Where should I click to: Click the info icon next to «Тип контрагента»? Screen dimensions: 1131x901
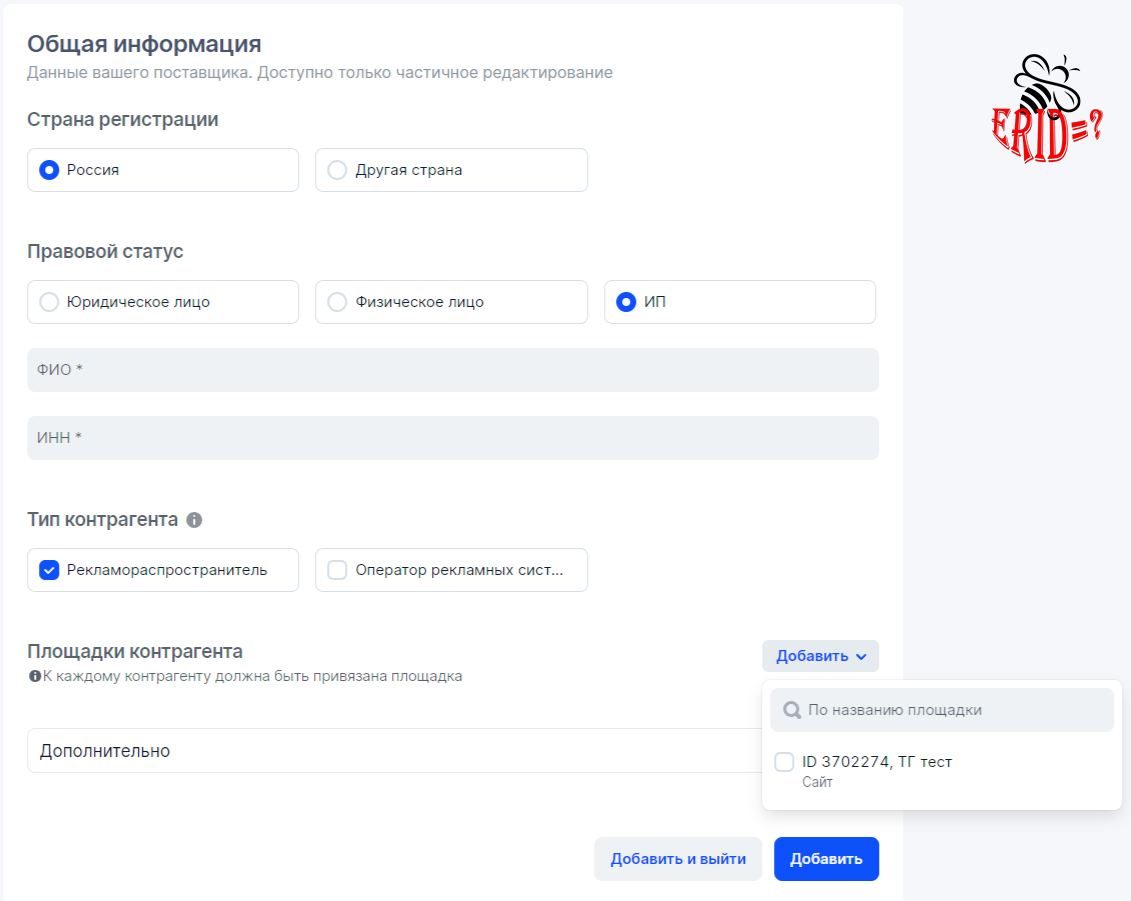click(x=196, y=519)
